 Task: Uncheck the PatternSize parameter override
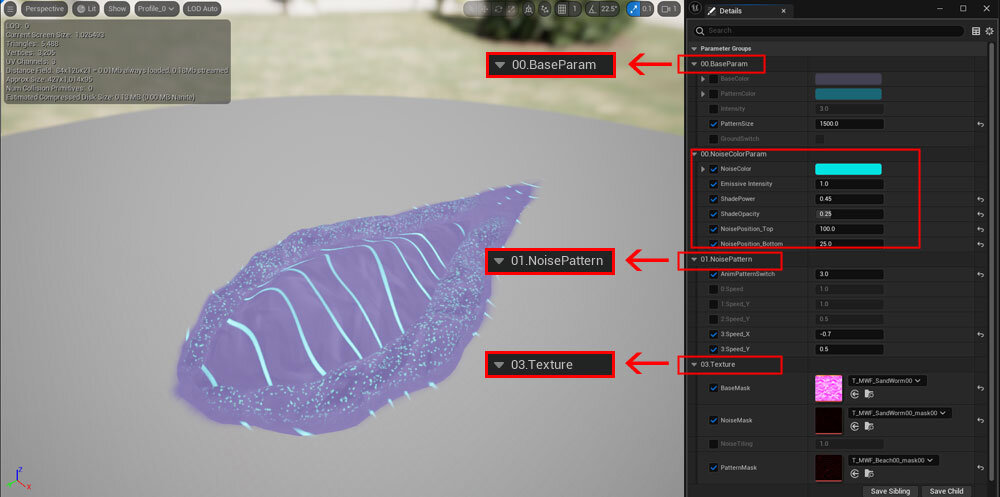tap(713, 124)
